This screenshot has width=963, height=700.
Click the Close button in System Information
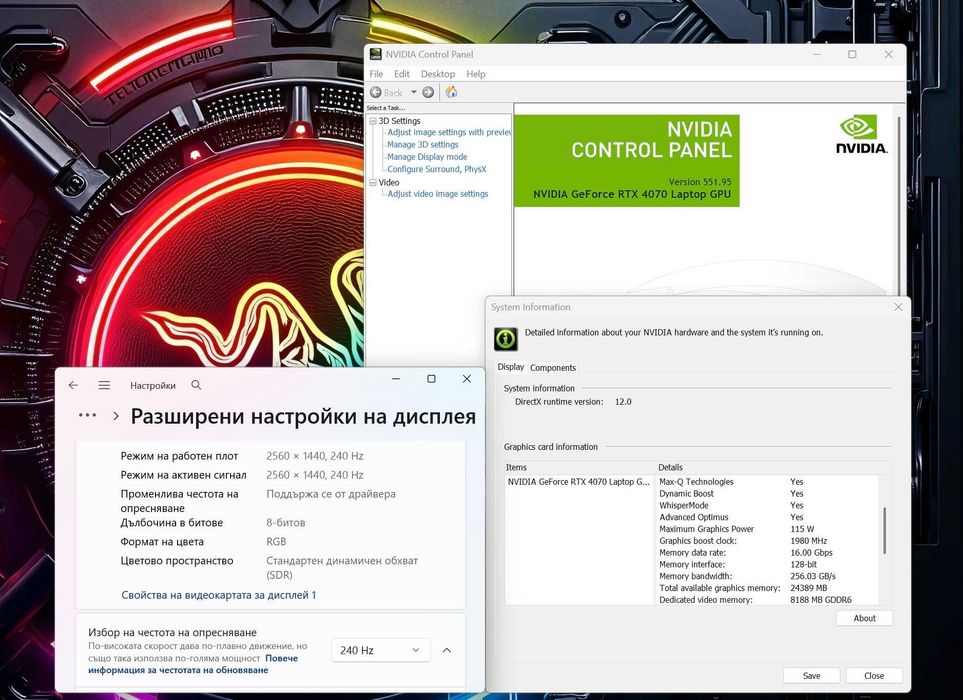[x=873, y=675]
